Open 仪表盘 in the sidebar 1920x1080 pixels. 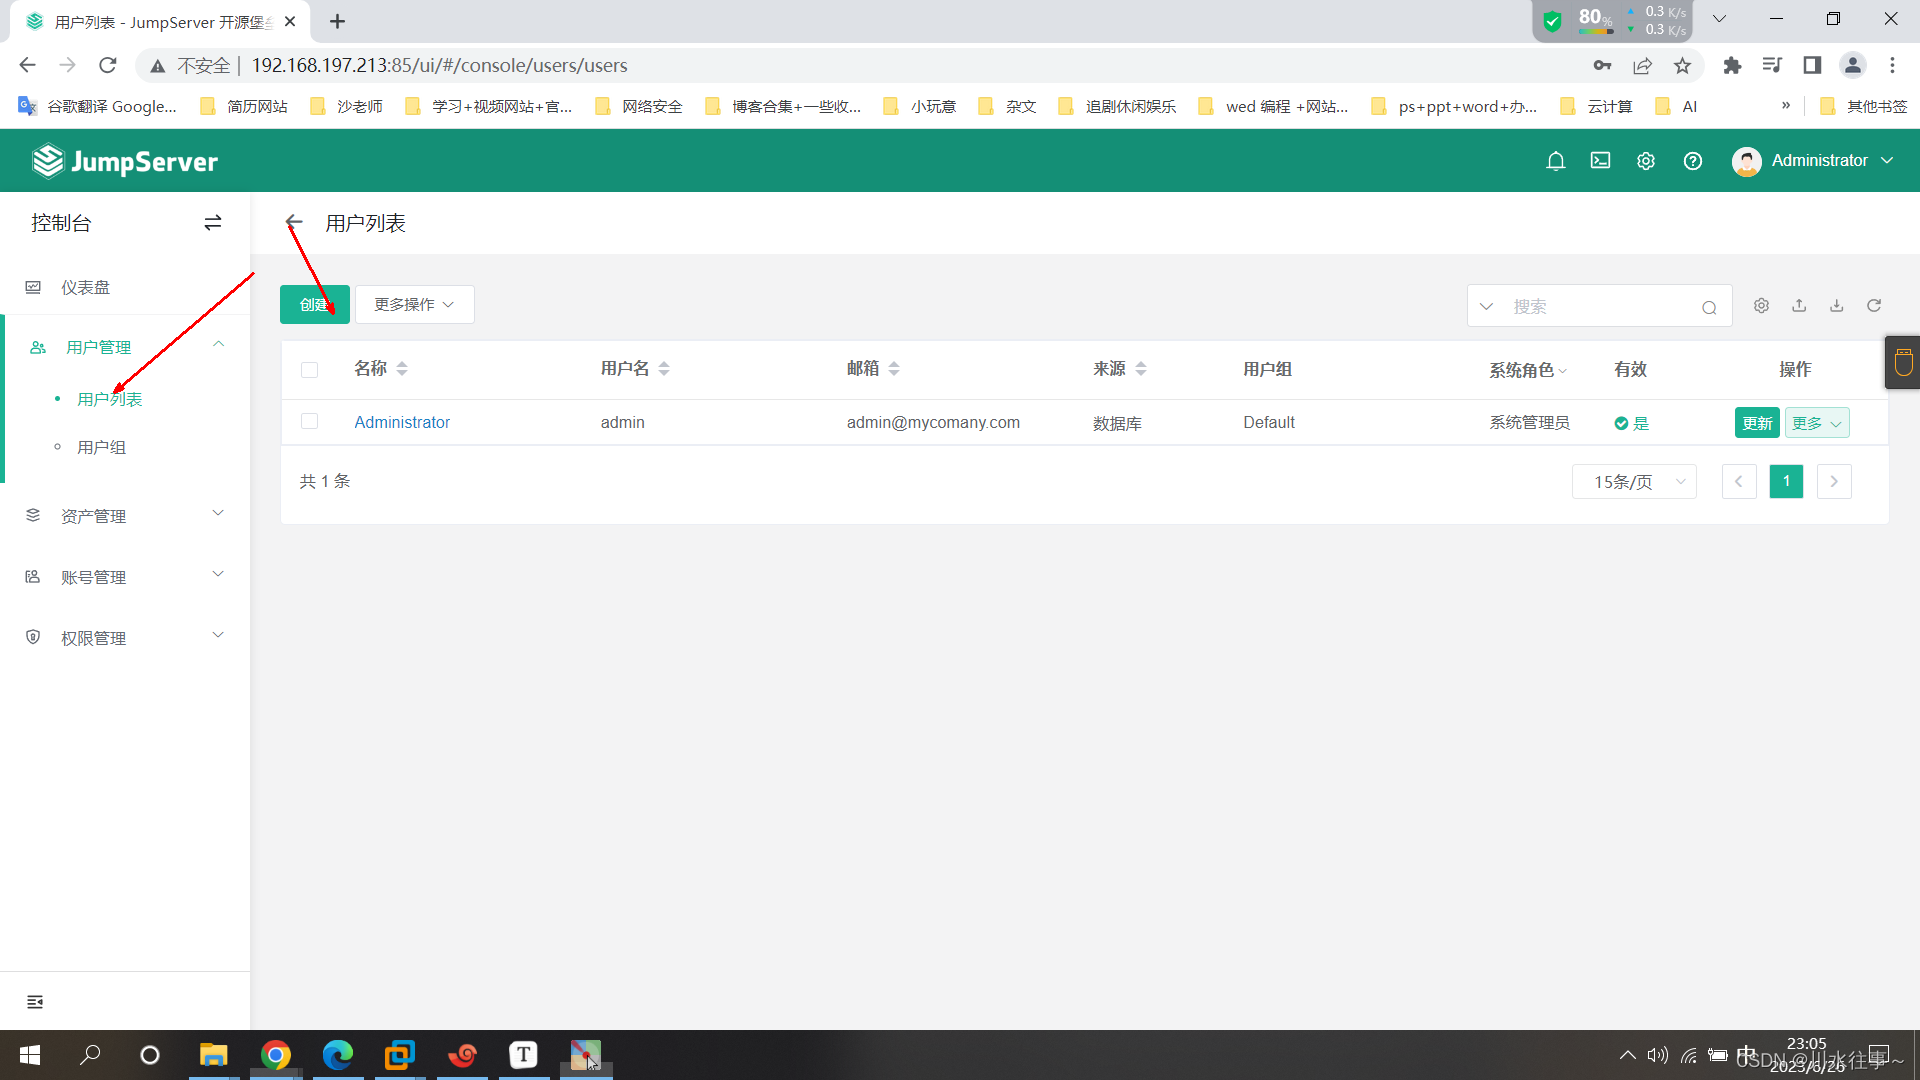pyautogui.click(x=86, y=288)
